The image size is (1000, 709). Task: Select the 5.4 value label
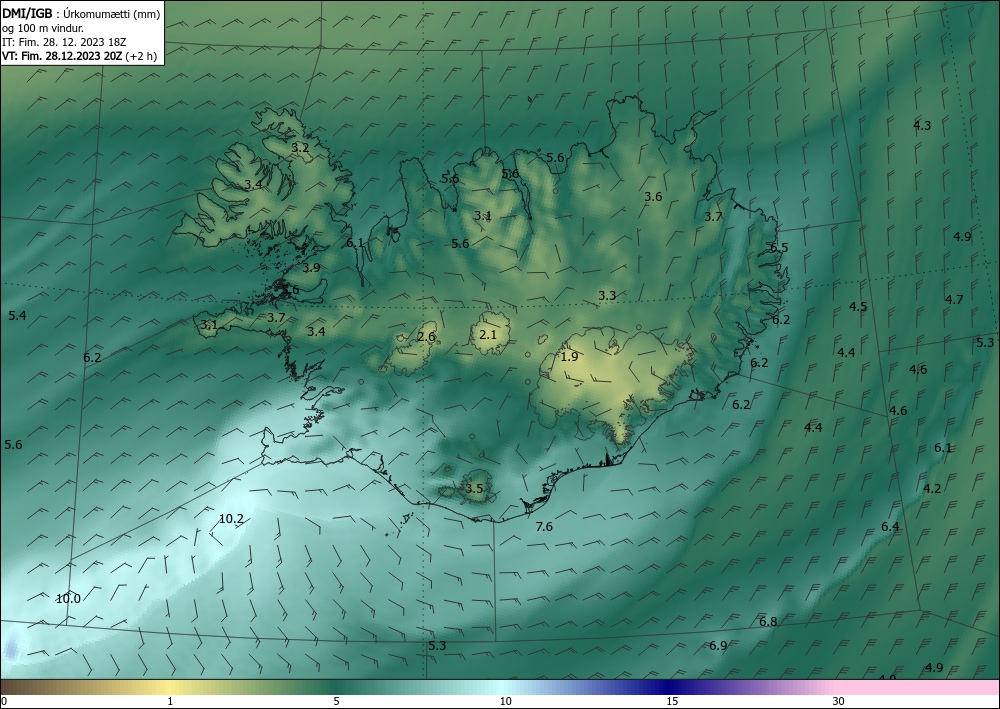(17, 316)
